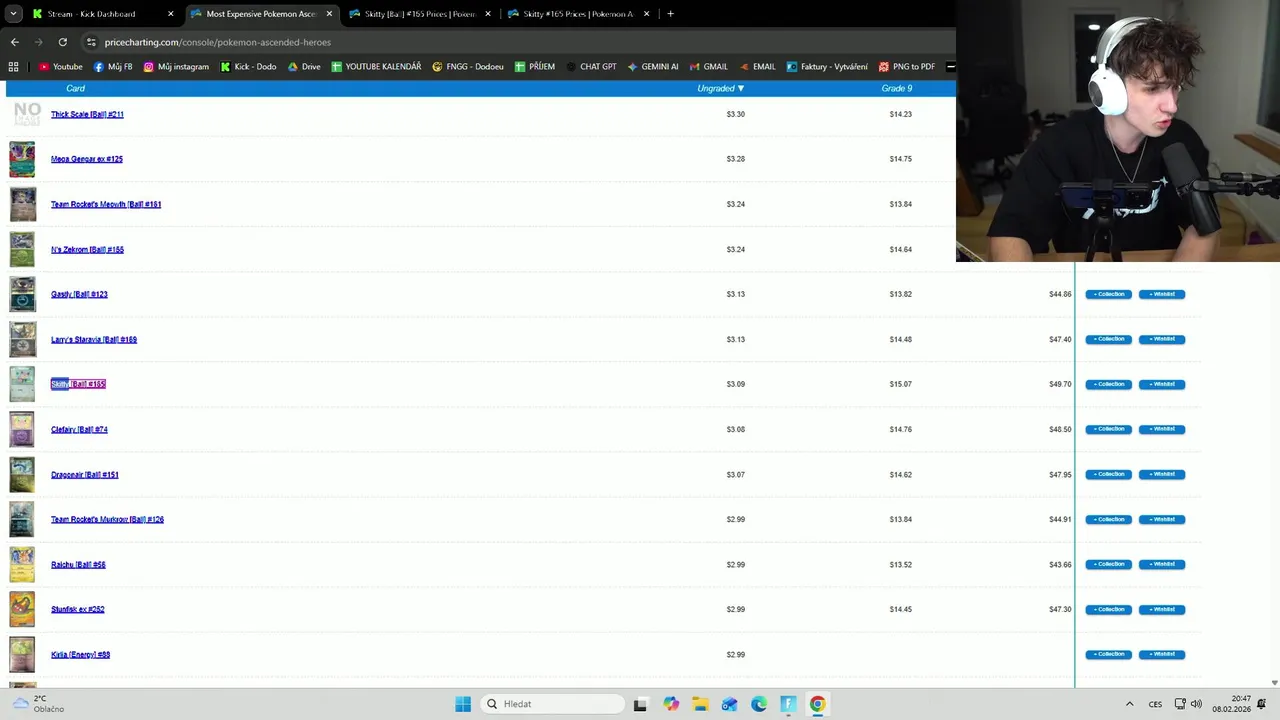Open the FNGG - Dodoeu bookmark
The width and height of the screenshot is (1280, 720).
click(x=468, y=67)
